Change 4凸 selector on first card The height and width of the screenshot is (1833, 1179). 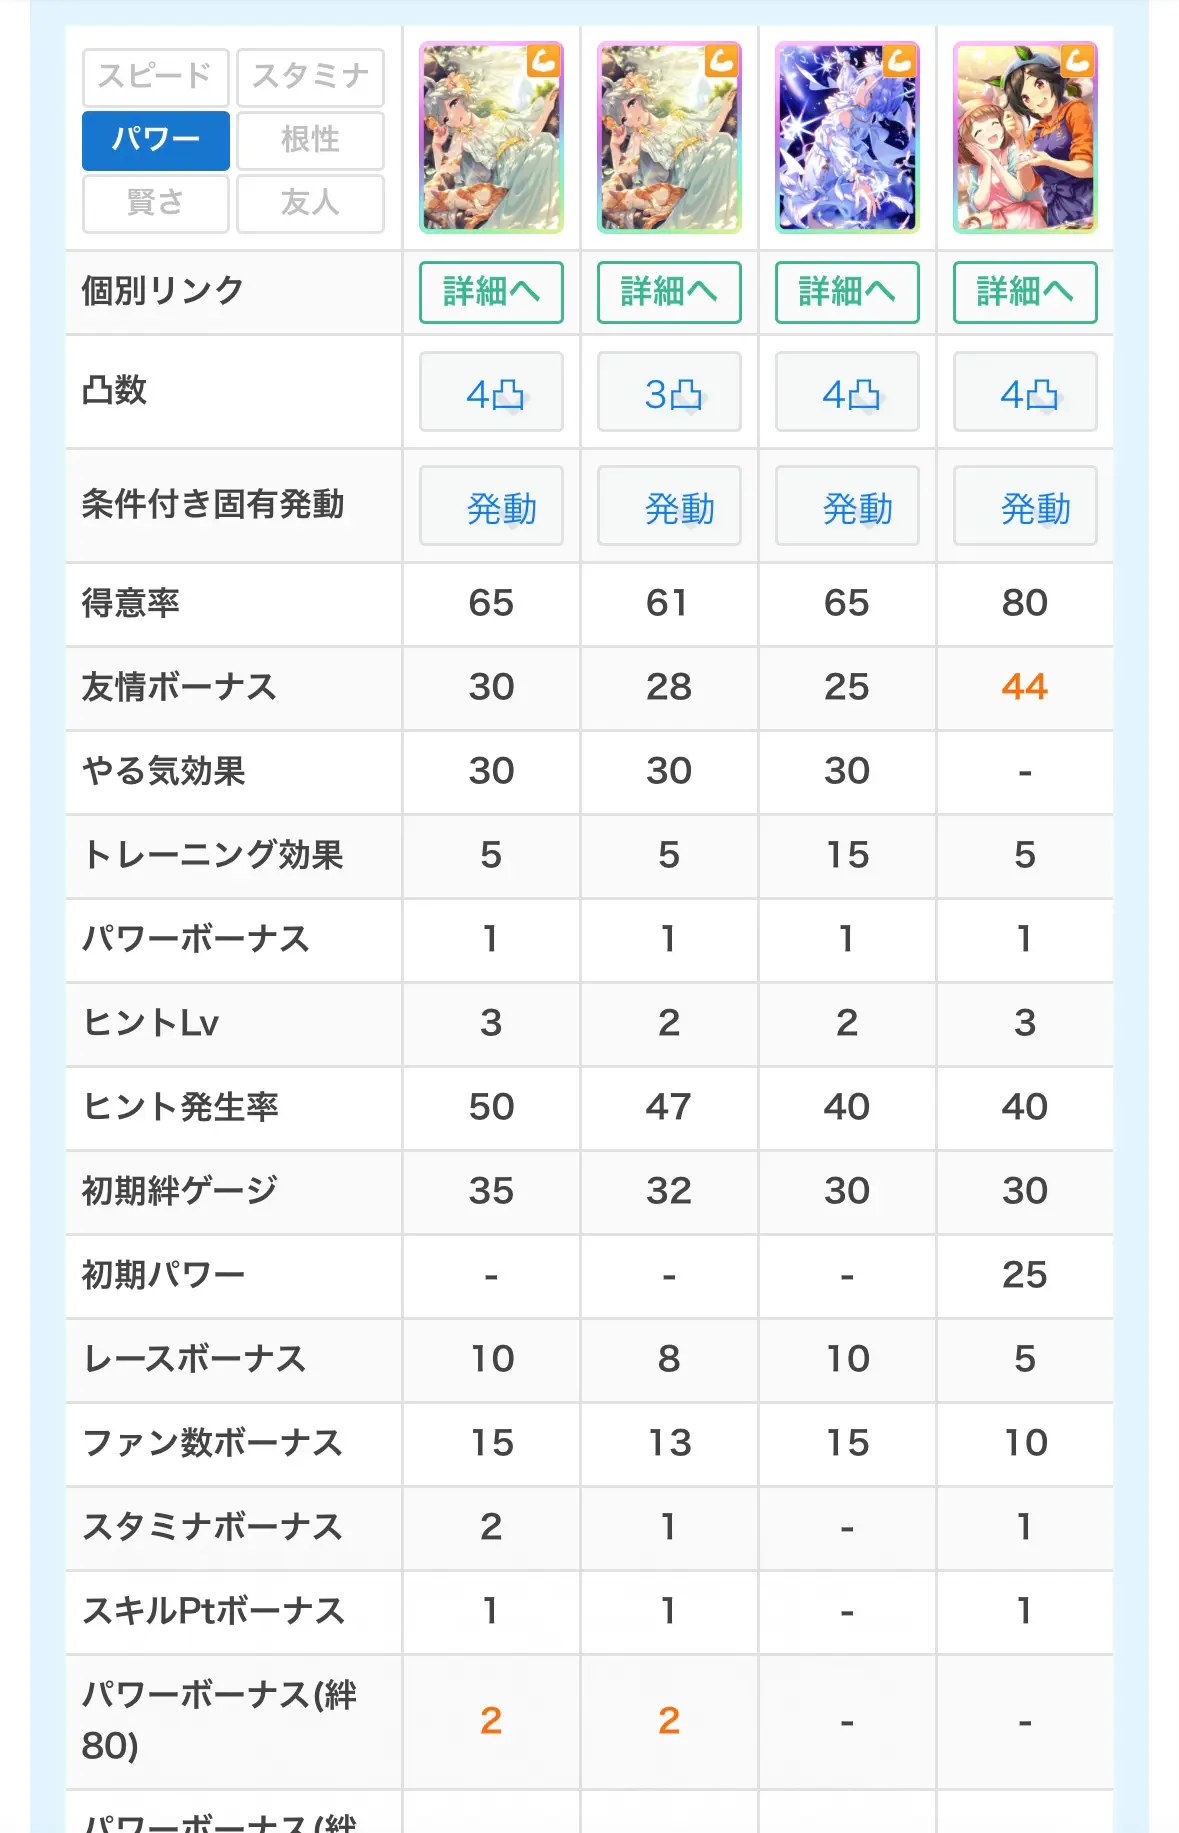point(491,392)
